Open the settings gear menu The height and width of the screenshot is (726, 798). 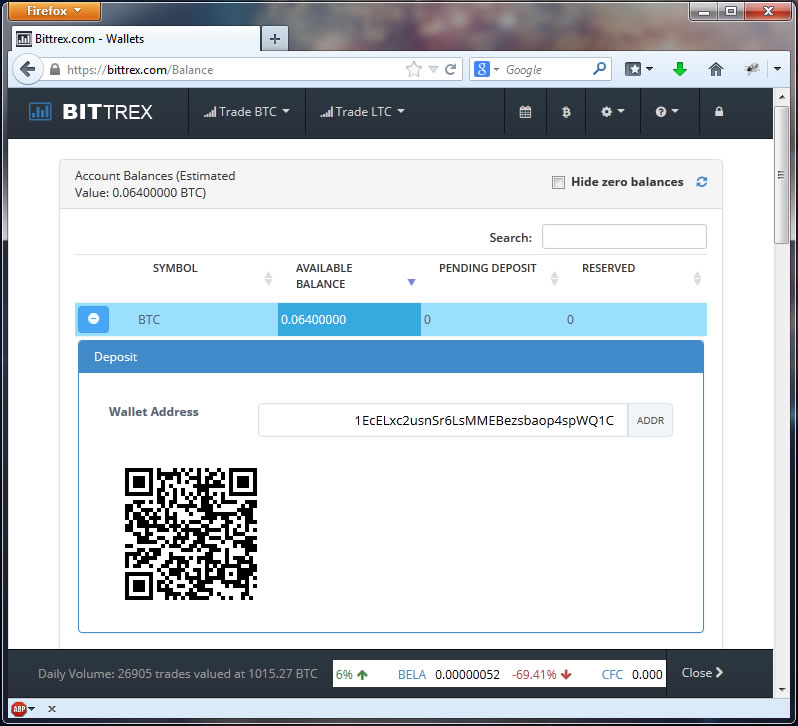612,111
